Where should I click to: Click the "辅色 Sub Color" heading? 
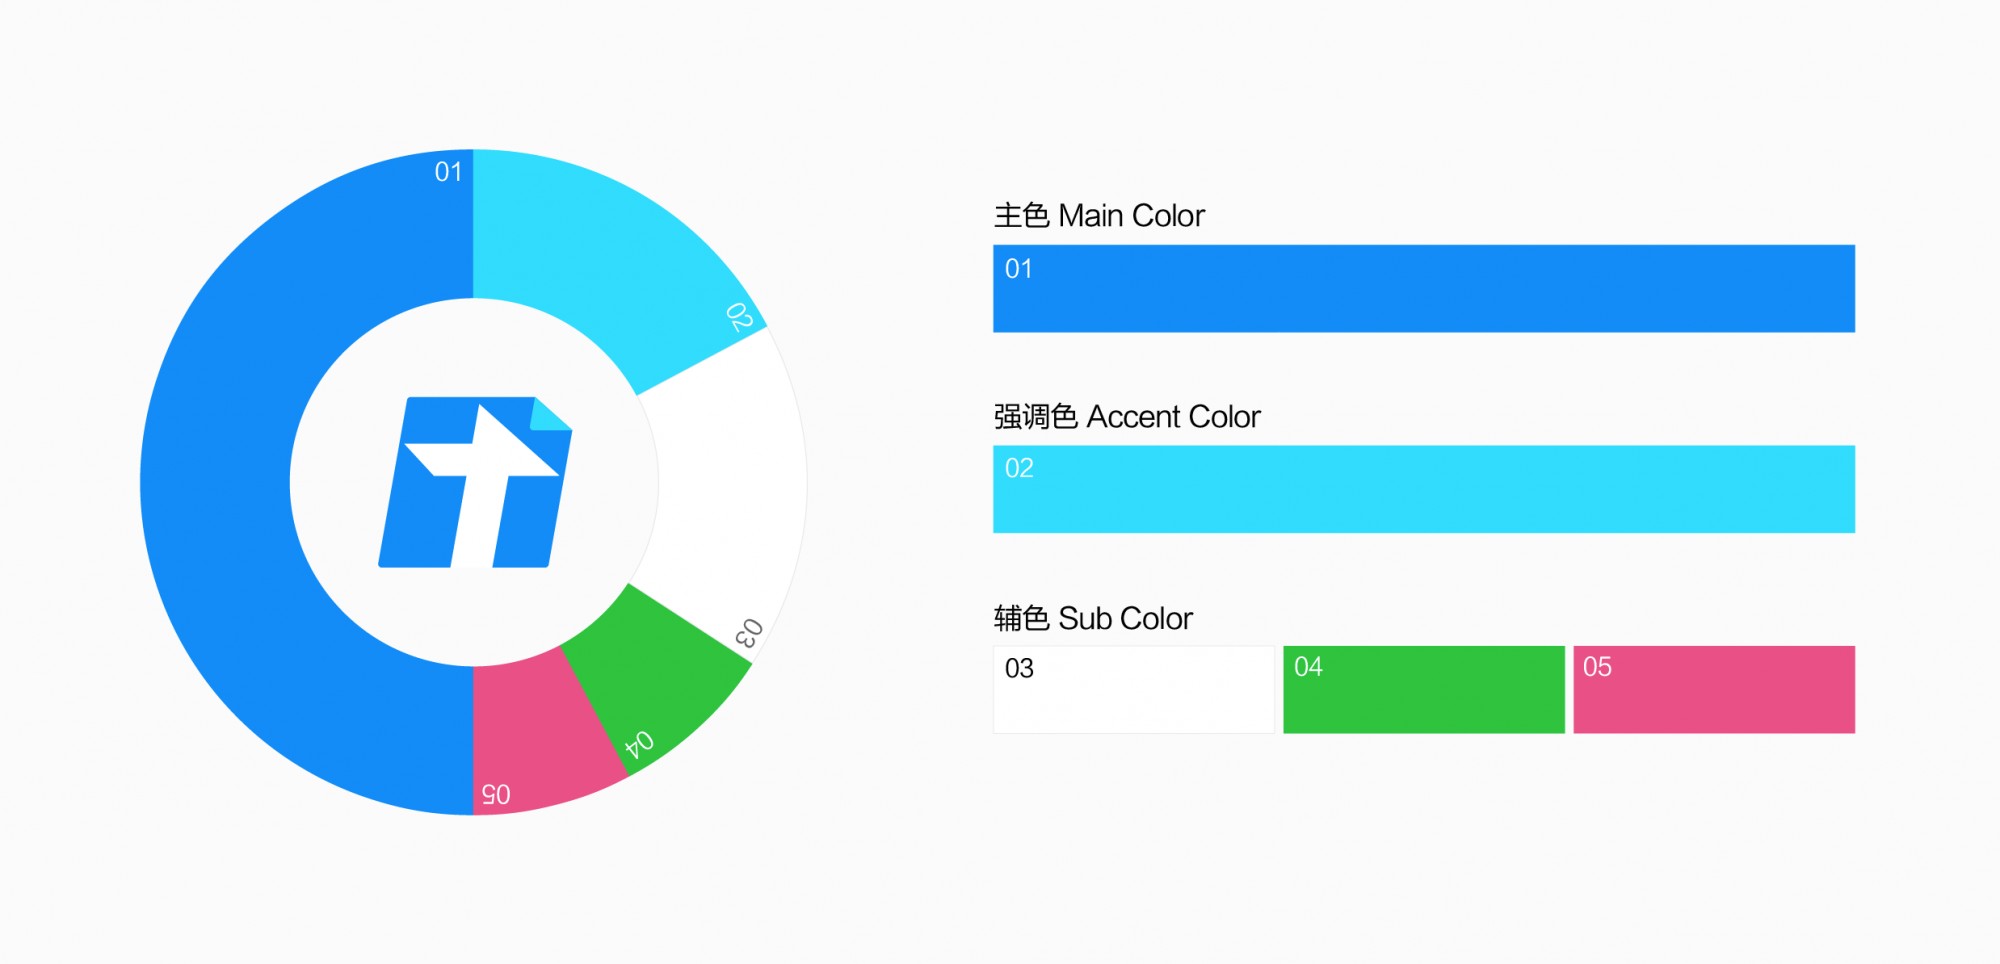pos(1093,619)
